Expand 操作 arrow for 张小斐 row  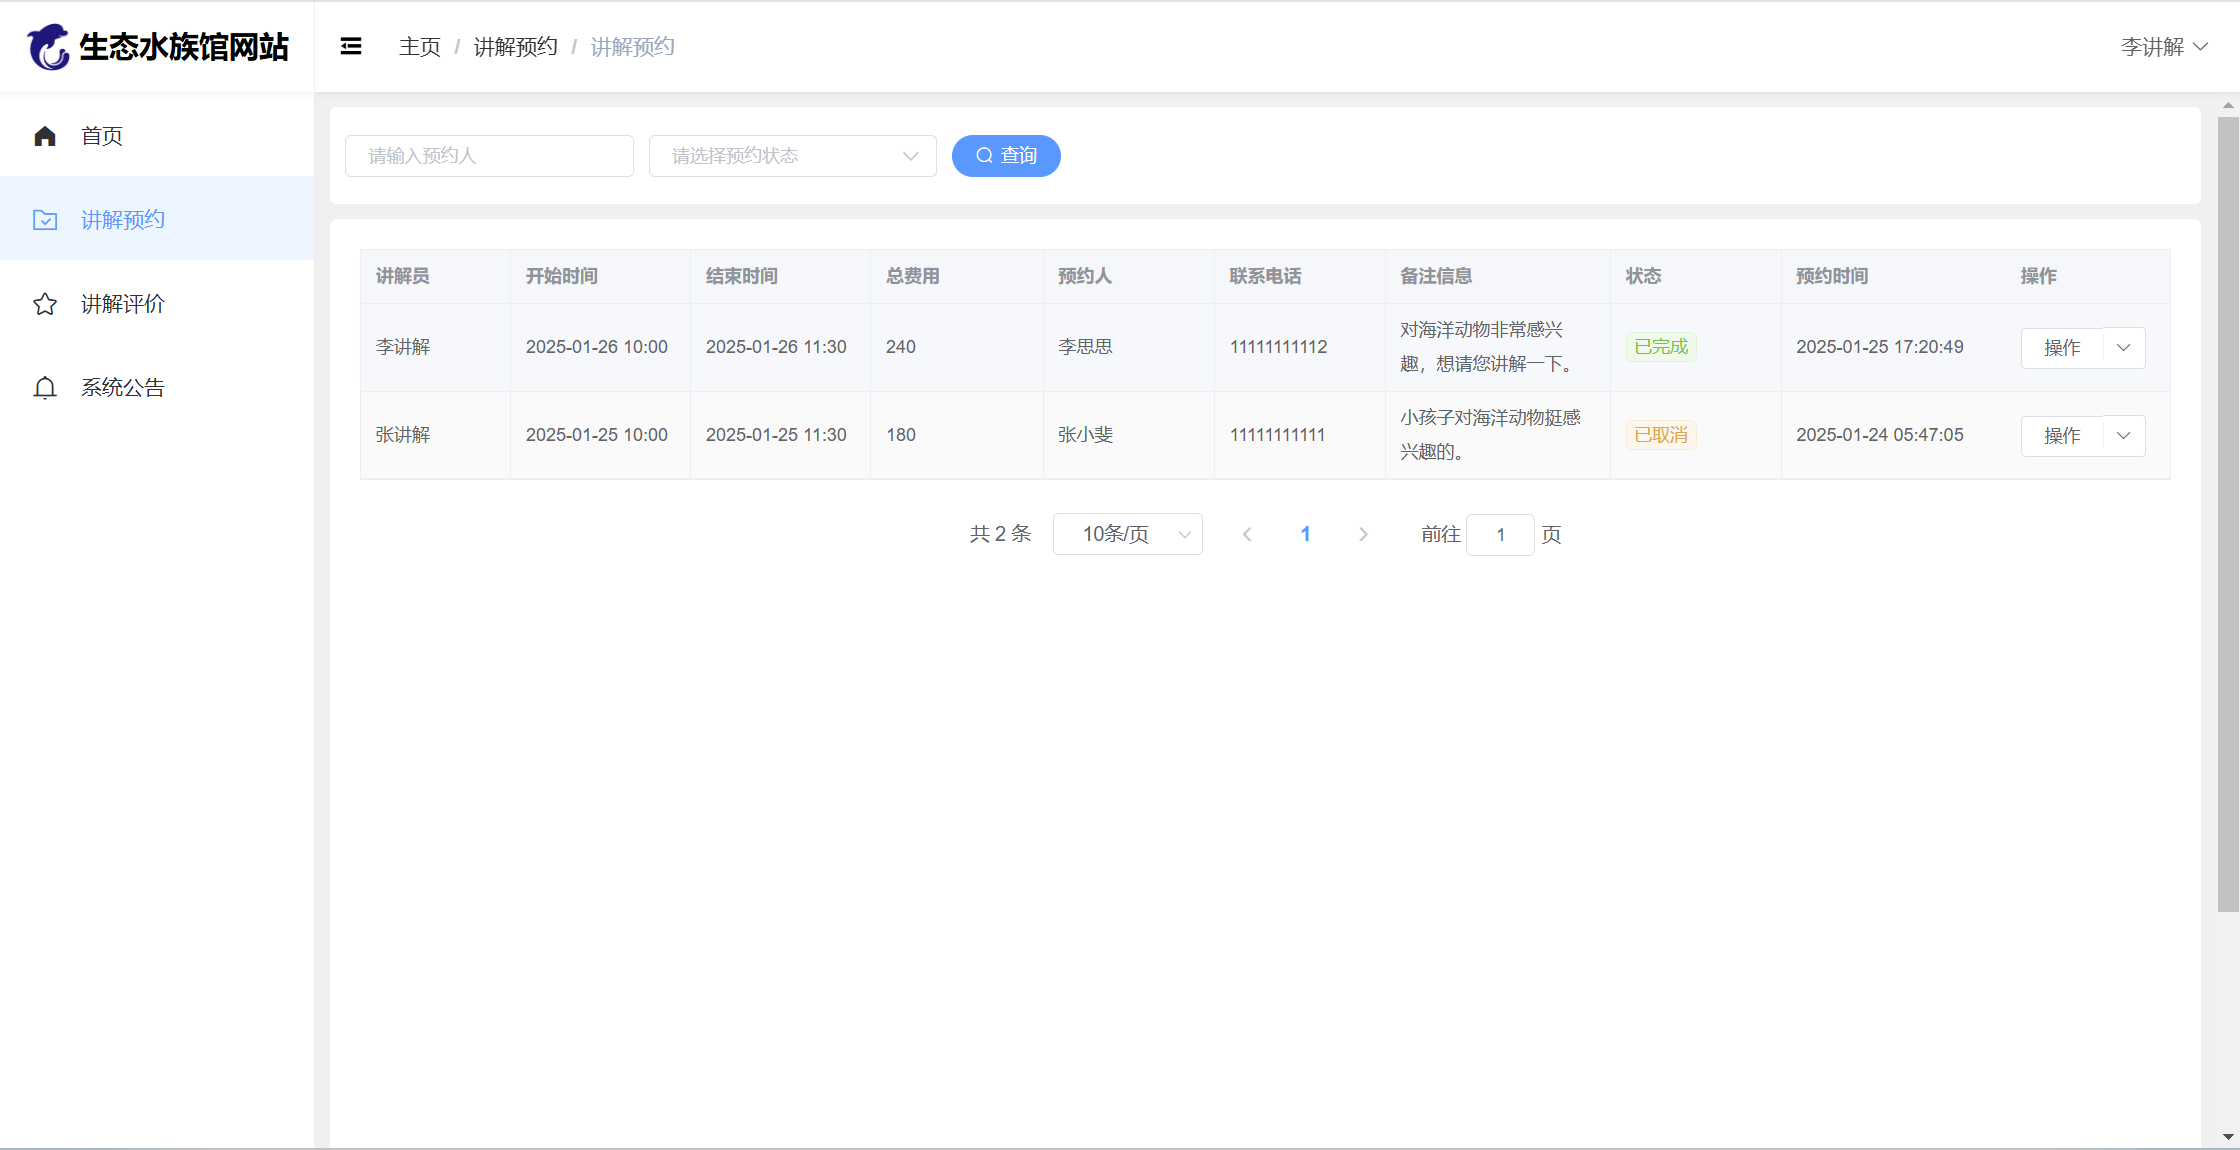pos(2124,436)
